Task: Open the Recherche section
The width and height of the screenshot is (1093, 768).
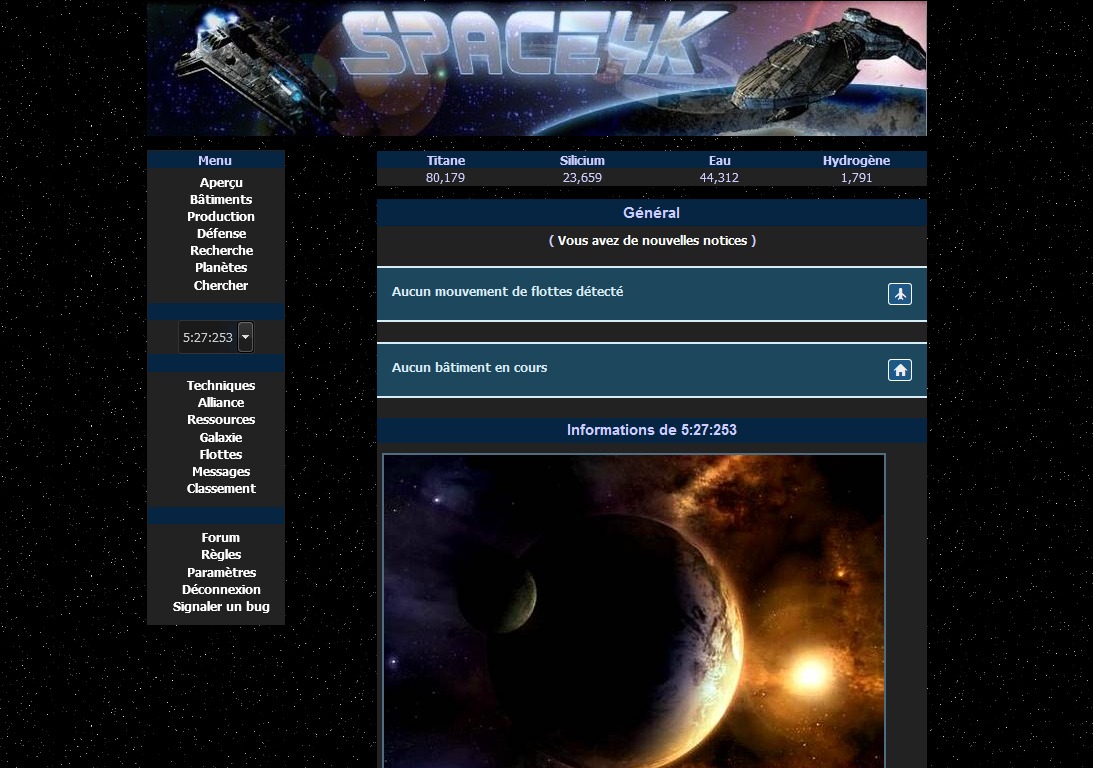Action: (221, 250)
